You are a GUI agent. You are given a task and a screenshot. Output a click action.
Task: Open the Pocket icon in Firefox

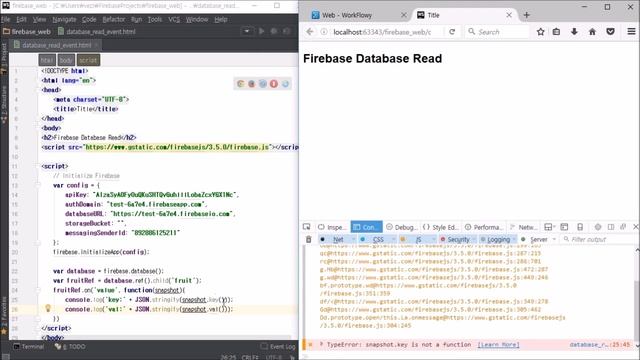610,31
